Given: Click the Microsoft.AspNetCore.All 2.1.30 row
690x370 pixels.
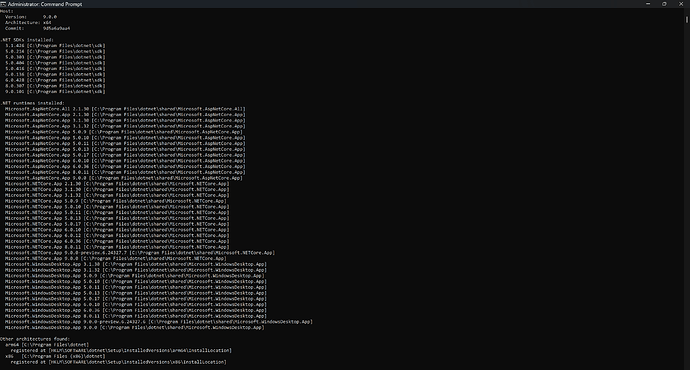Looking at the screenshot, I should [125, 109].
